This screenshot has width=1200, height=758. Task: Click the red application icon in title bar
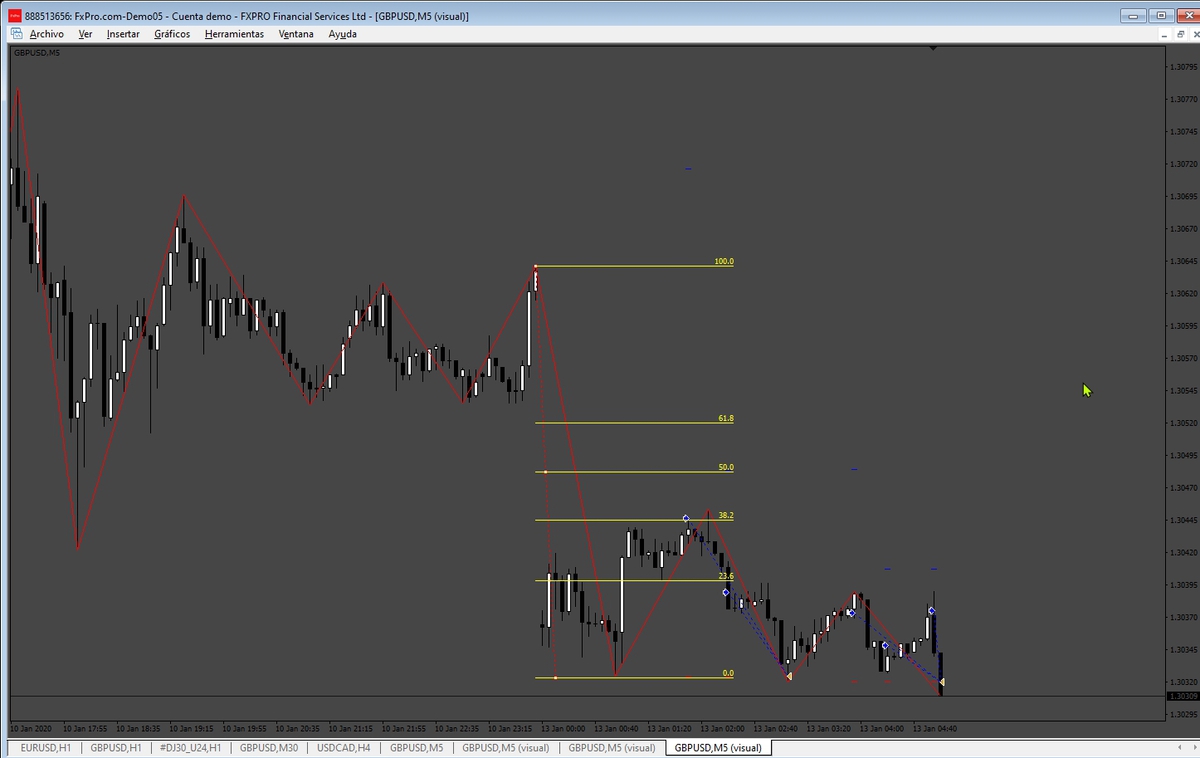click(x=15, y=15)
